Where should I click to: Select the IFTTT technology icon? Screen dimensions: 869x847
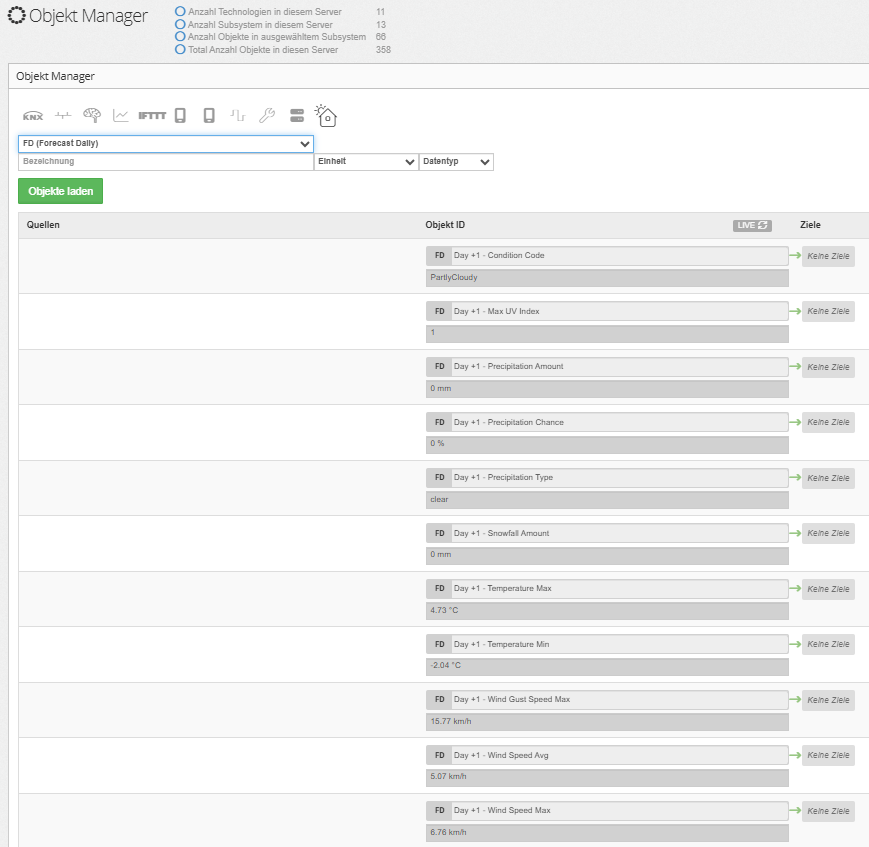tap(152, 116)
